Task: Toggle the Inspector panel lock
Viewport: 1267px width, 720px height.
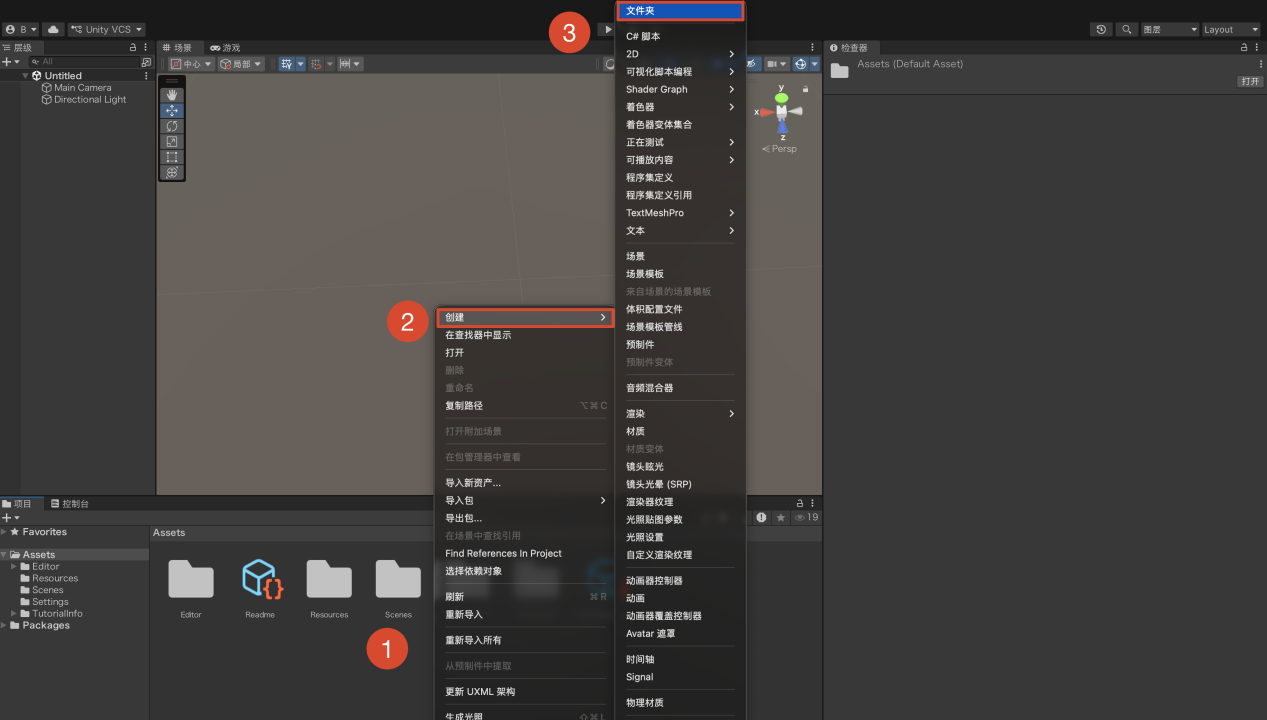Action: 1244,47
